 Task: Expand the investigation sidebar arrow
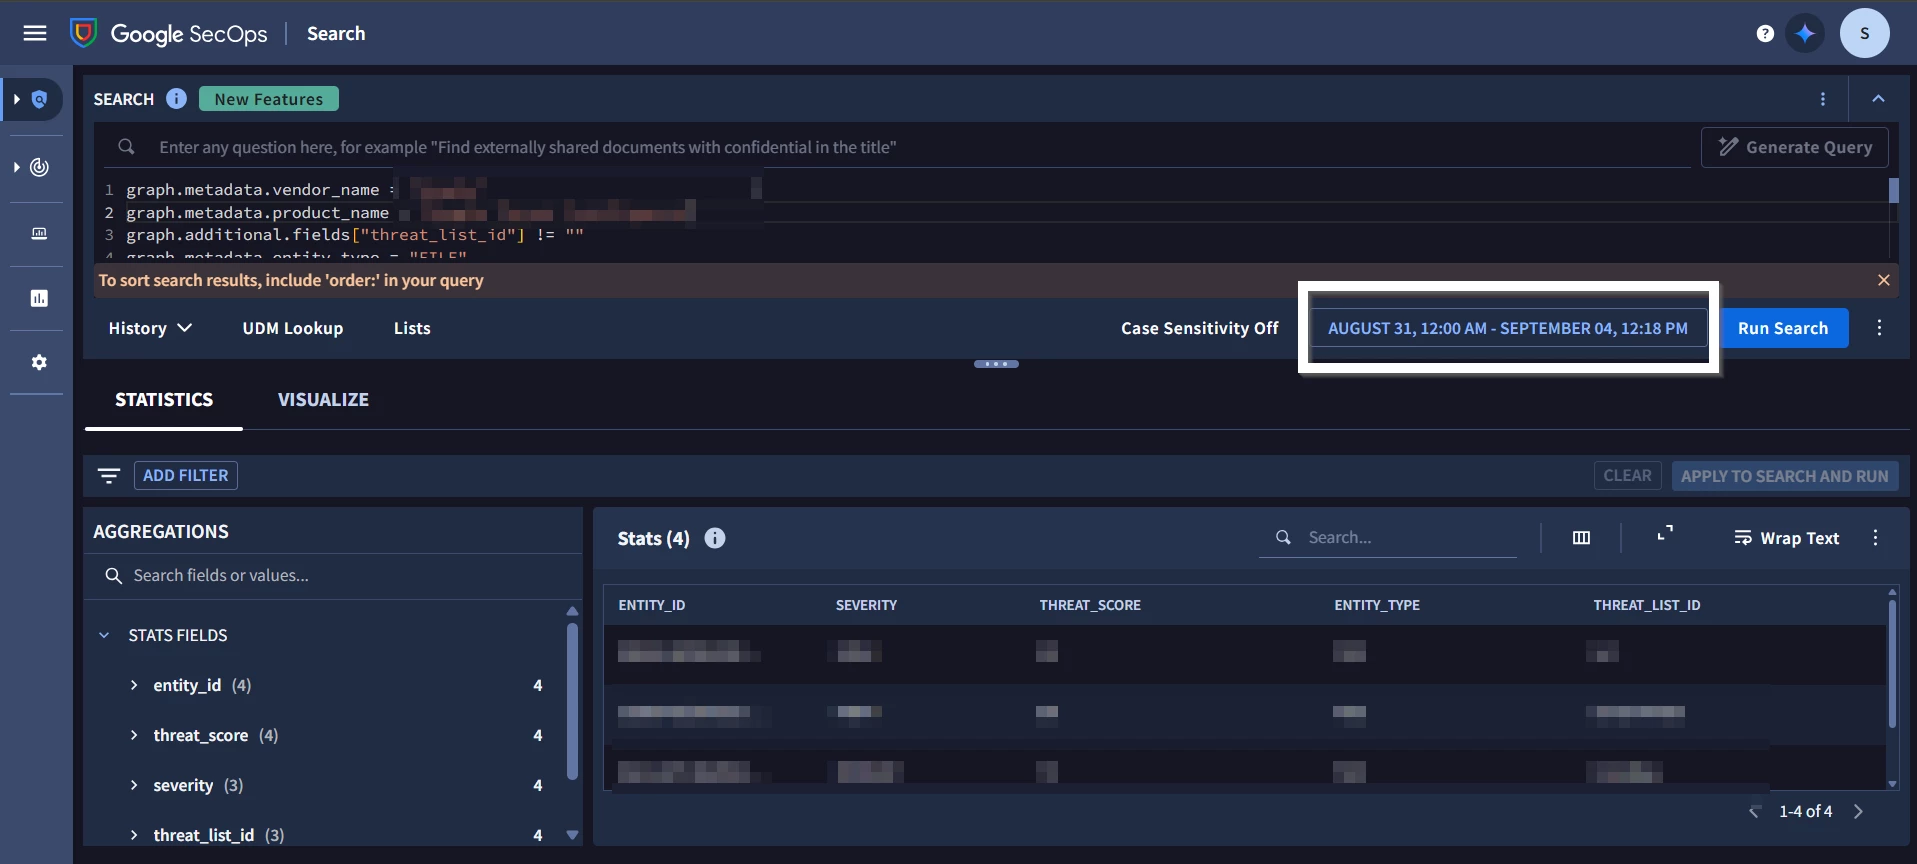click(16, 99)
